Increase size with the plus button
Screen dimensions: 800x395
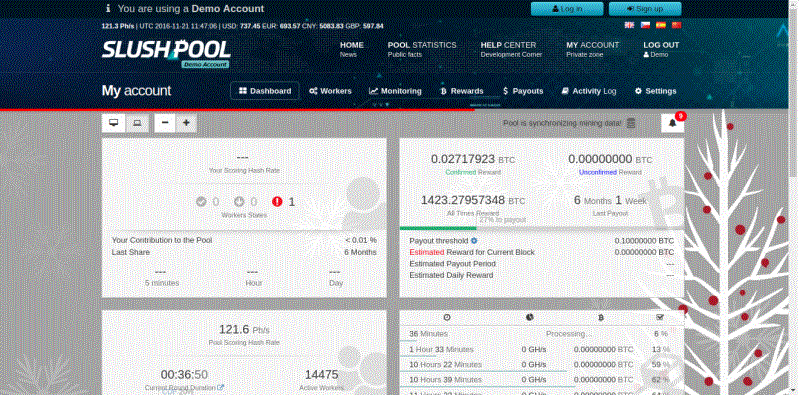186,123
